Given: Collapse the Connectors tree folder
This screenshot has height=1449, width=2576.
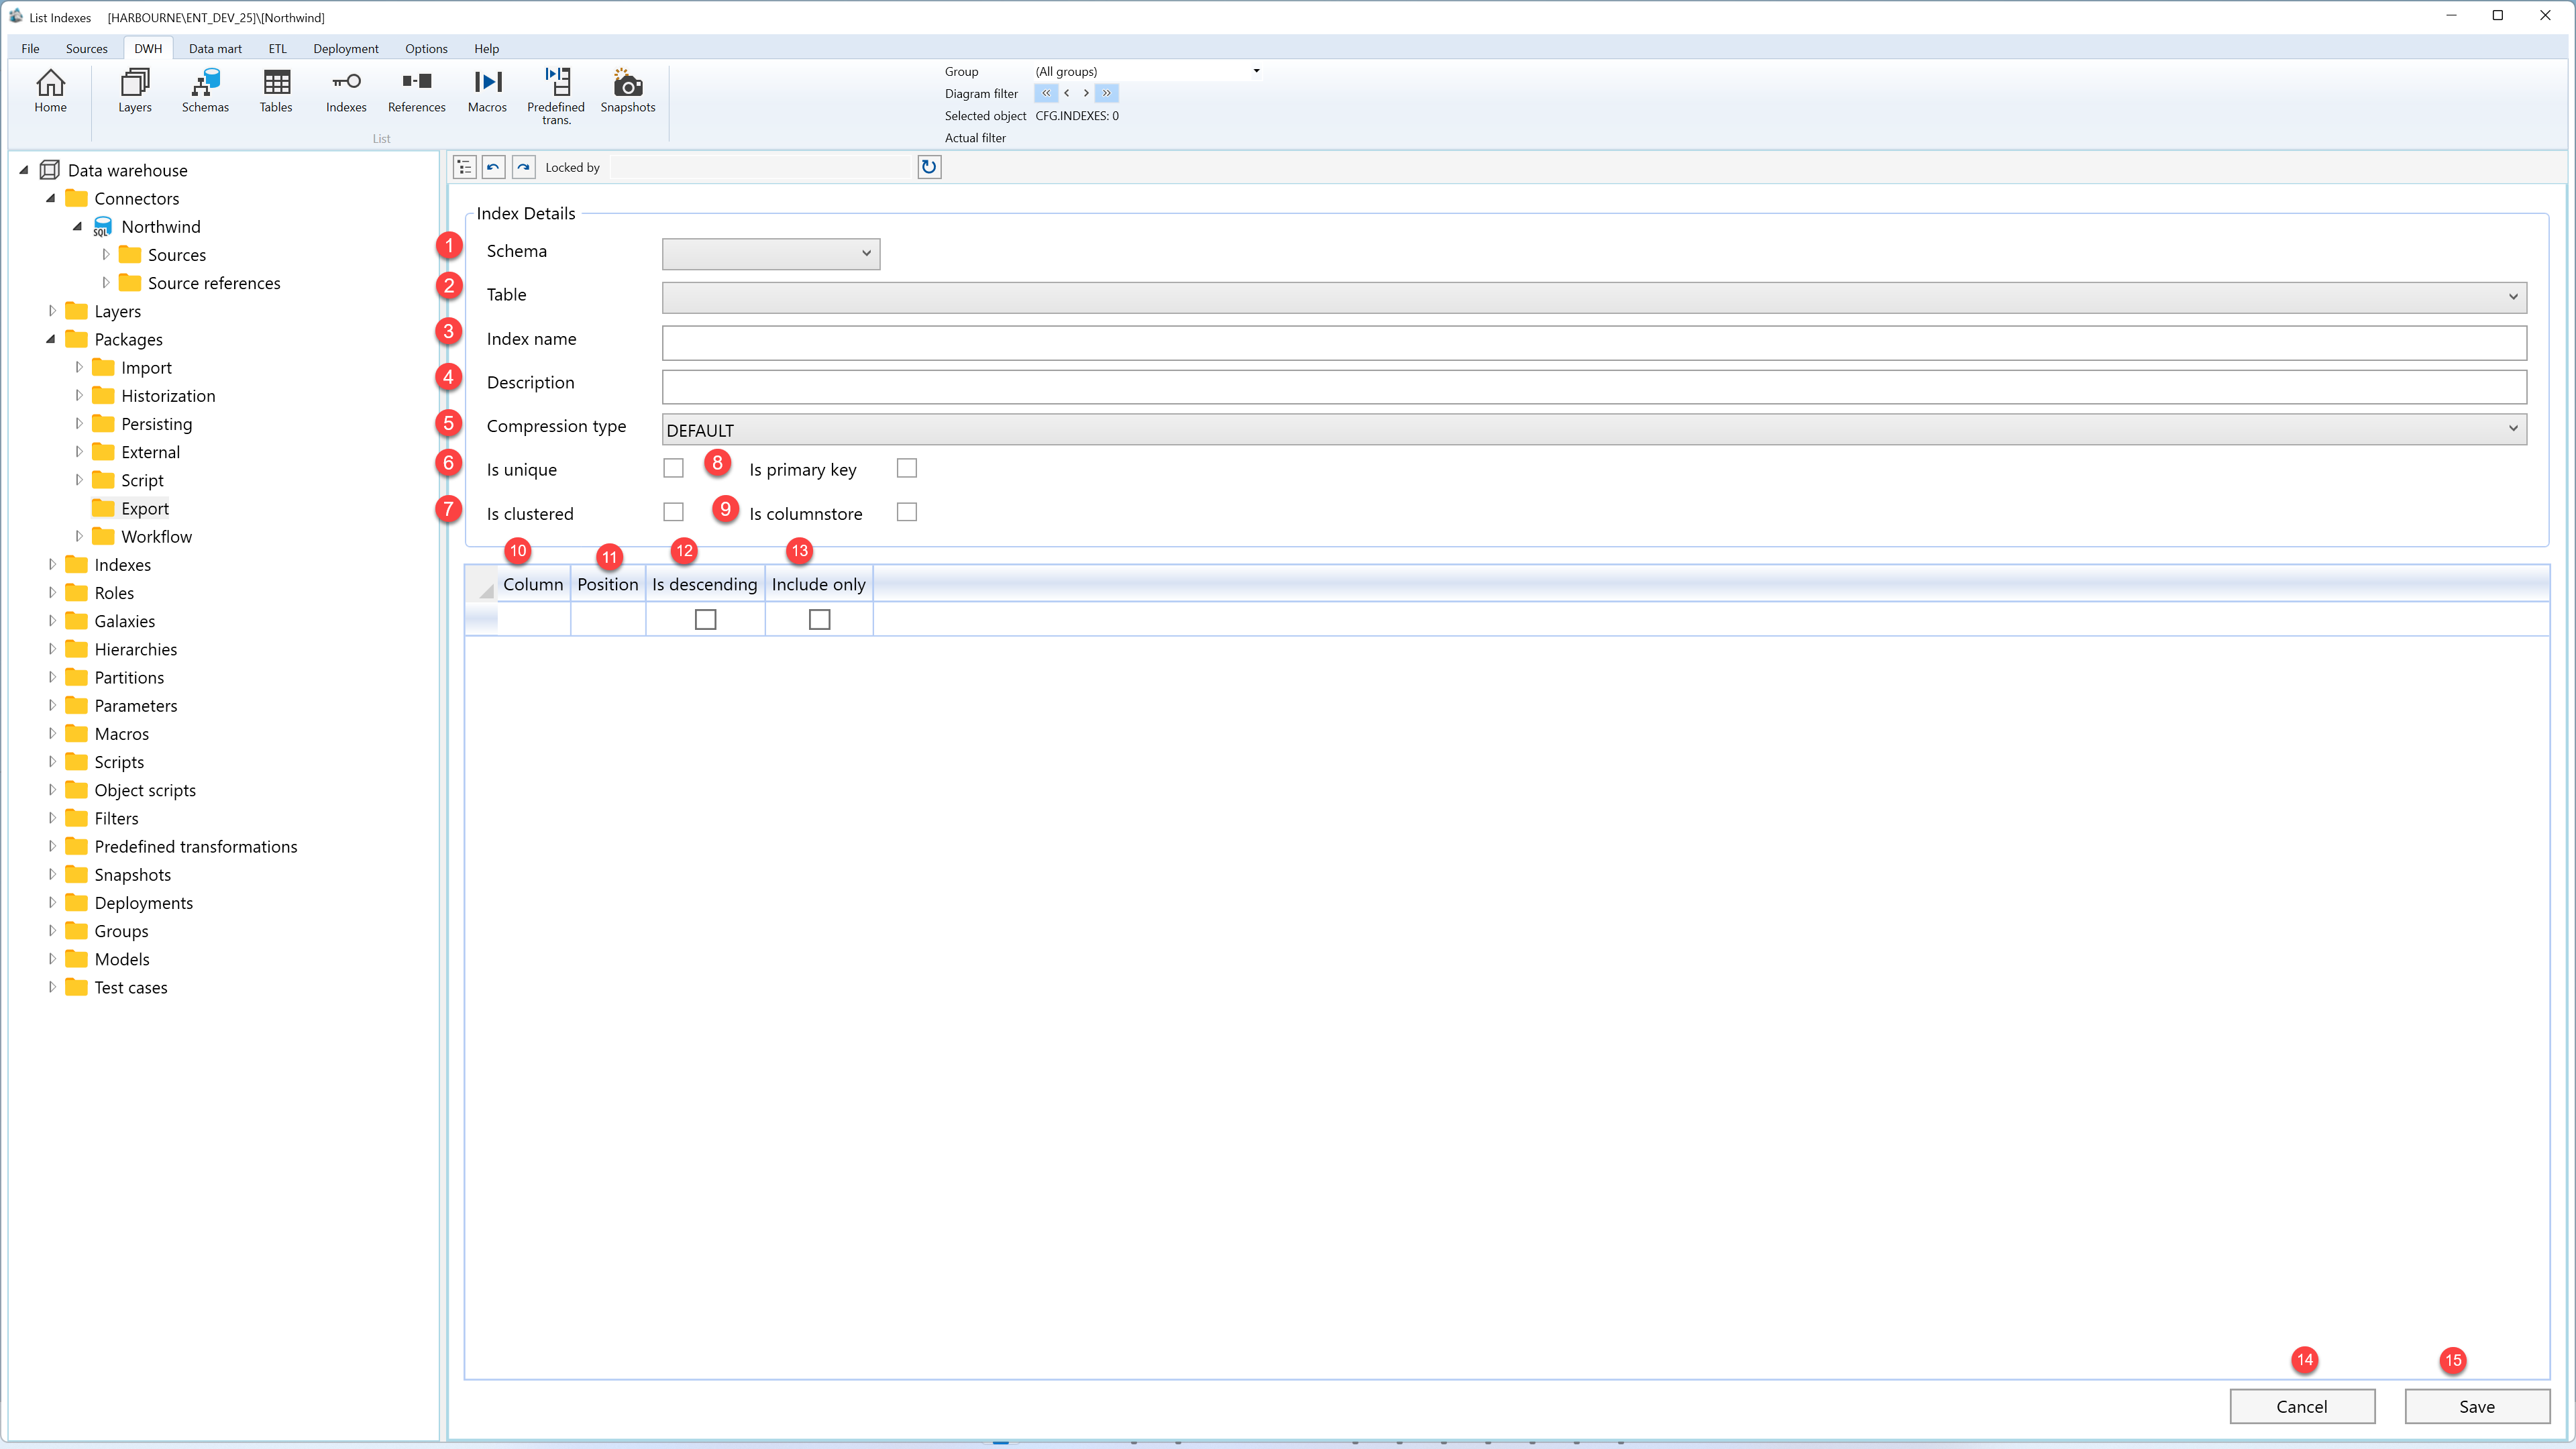Looking at the screenshot, I should (51, 198).
